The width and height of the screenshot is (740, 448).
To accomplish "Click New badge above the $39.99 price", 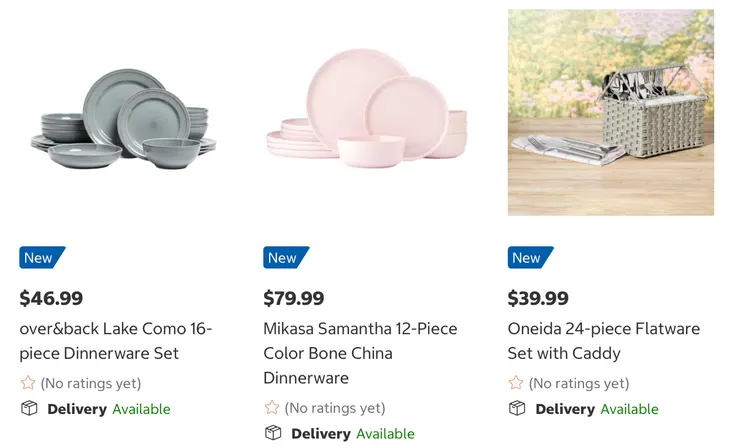I will (x=529, y=258).
